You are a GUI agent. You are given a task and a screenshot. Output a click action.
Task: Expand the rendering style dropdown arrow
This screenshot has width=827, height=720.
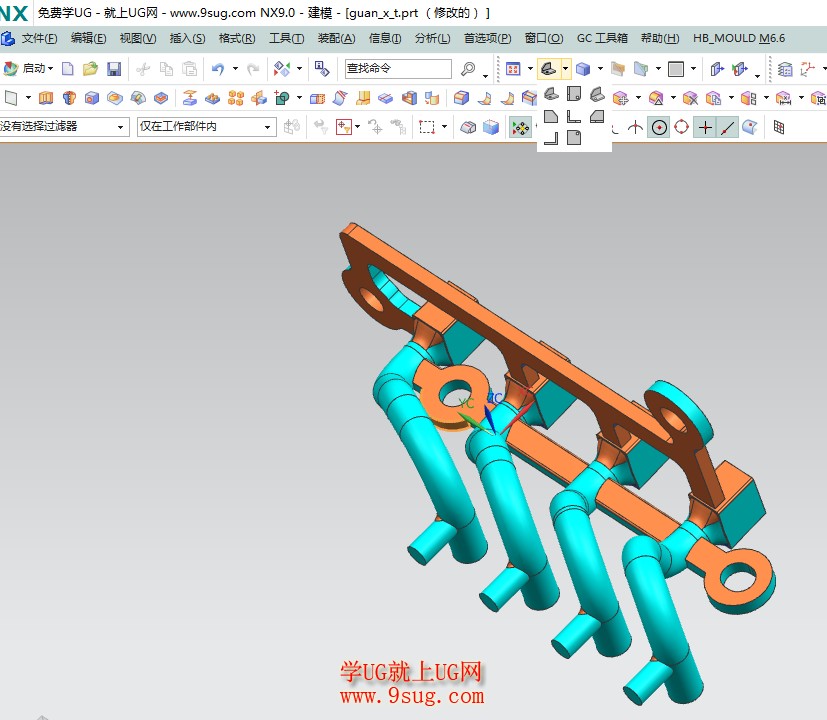coord(600,69)
